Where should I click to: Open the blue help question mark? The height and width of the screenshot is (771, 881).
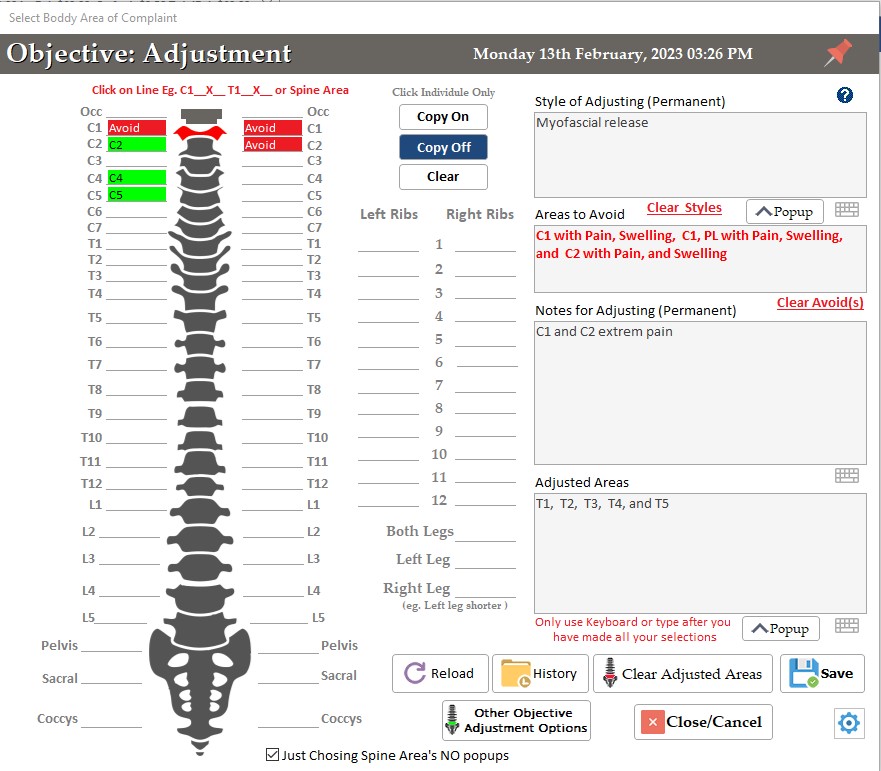pyautogui.click(x=845, y=95)
